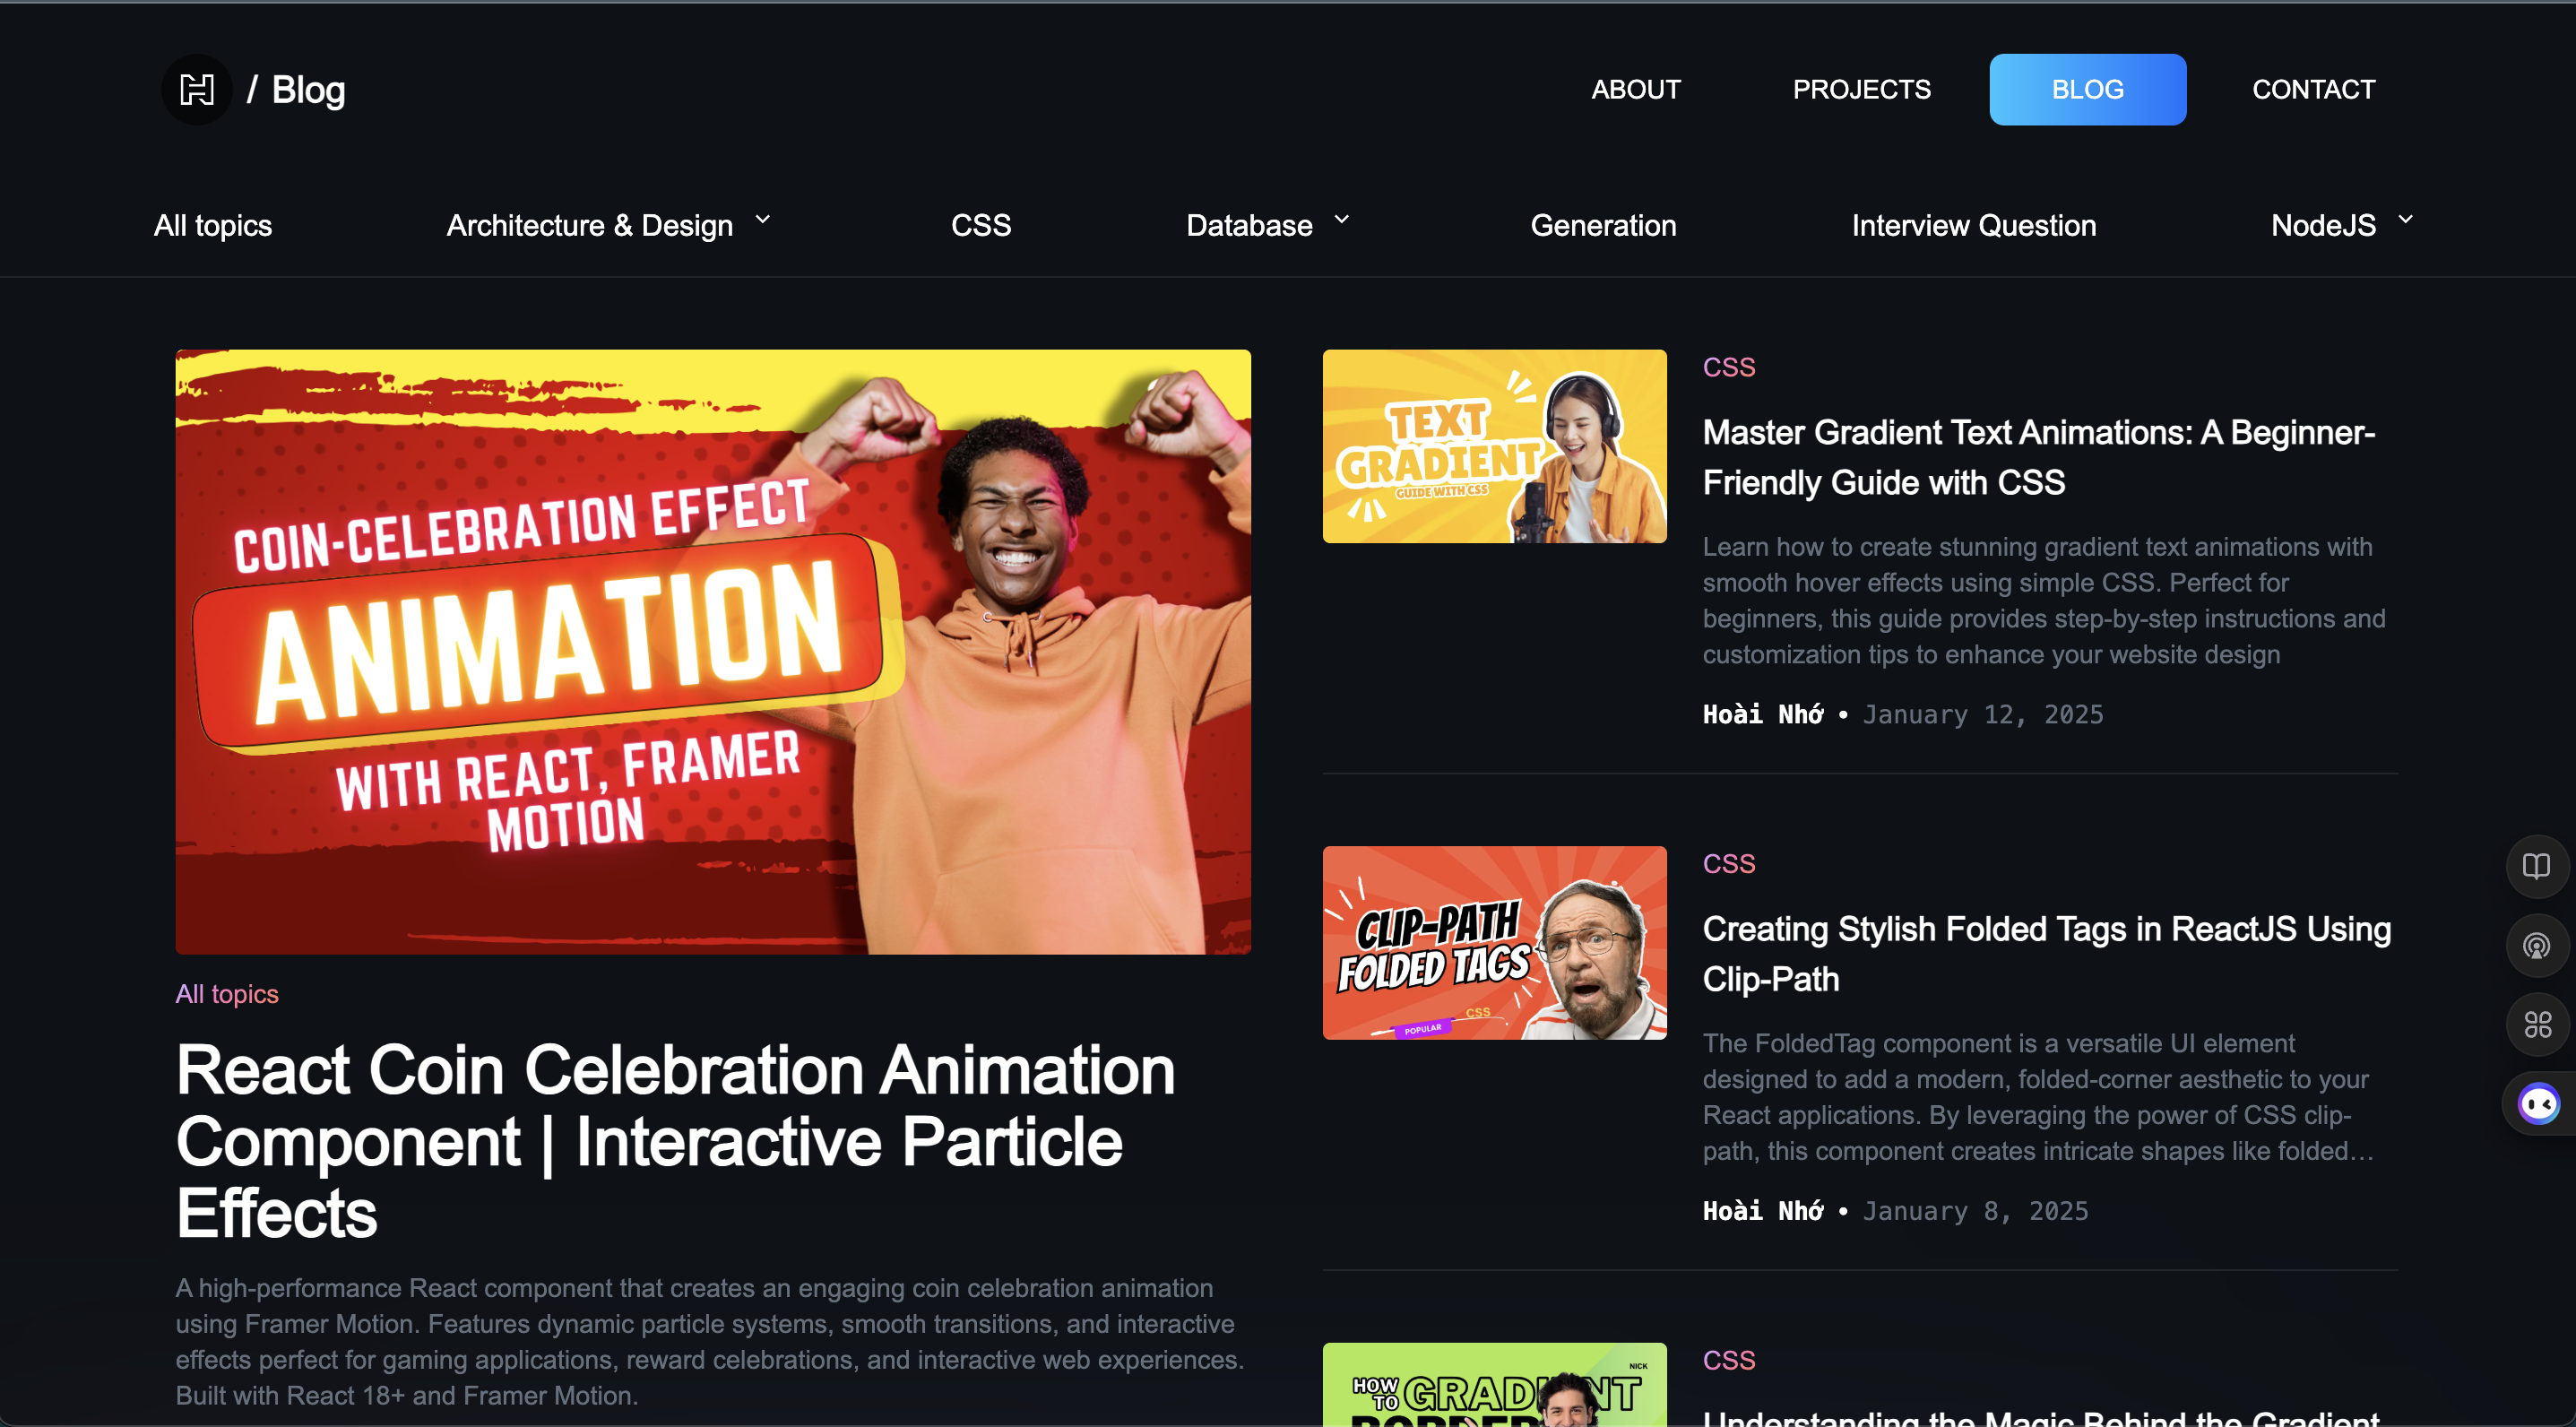
Task: Click Hoài Nhớ author on January 8 post
Action: pos(1763,1211)
